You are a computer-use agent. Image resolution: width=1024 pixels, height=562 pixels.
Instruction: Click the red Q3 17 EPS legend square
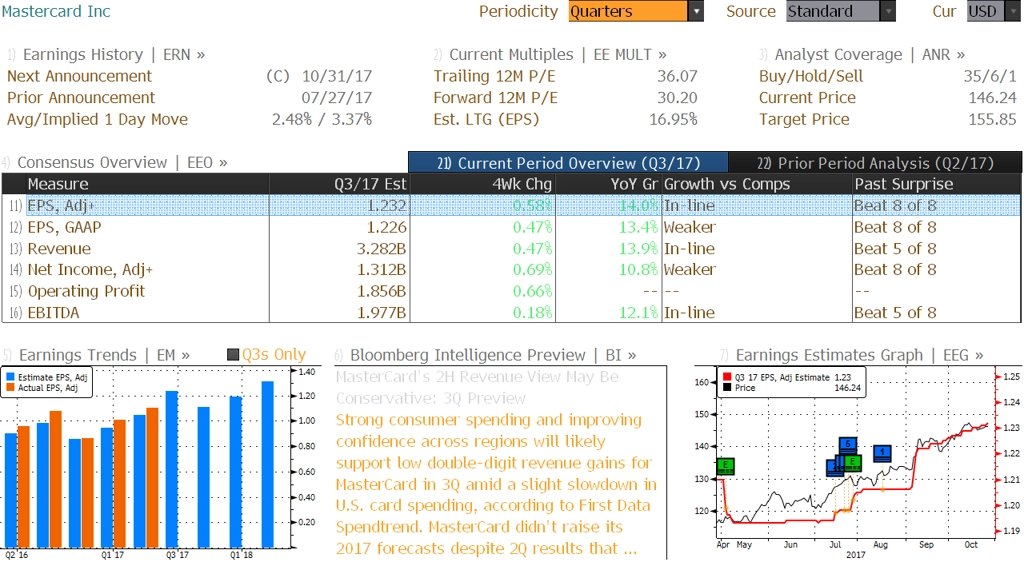click(x=727, y=377)
